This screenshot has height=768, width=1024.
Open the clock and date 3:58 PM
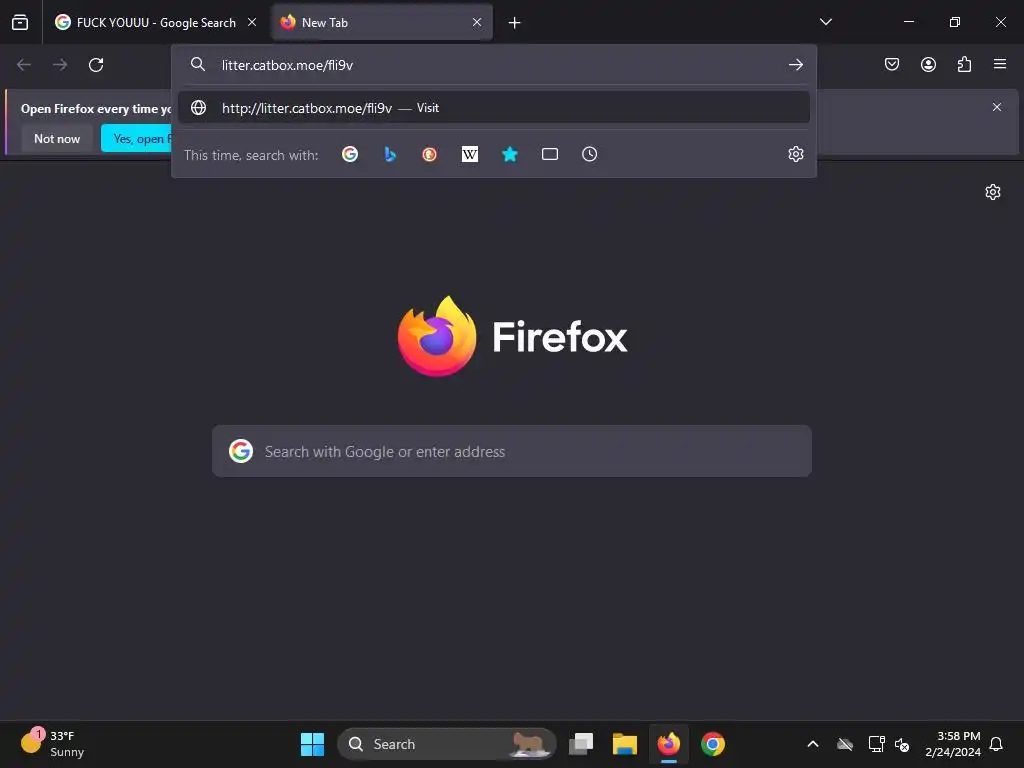click(953, 744)
